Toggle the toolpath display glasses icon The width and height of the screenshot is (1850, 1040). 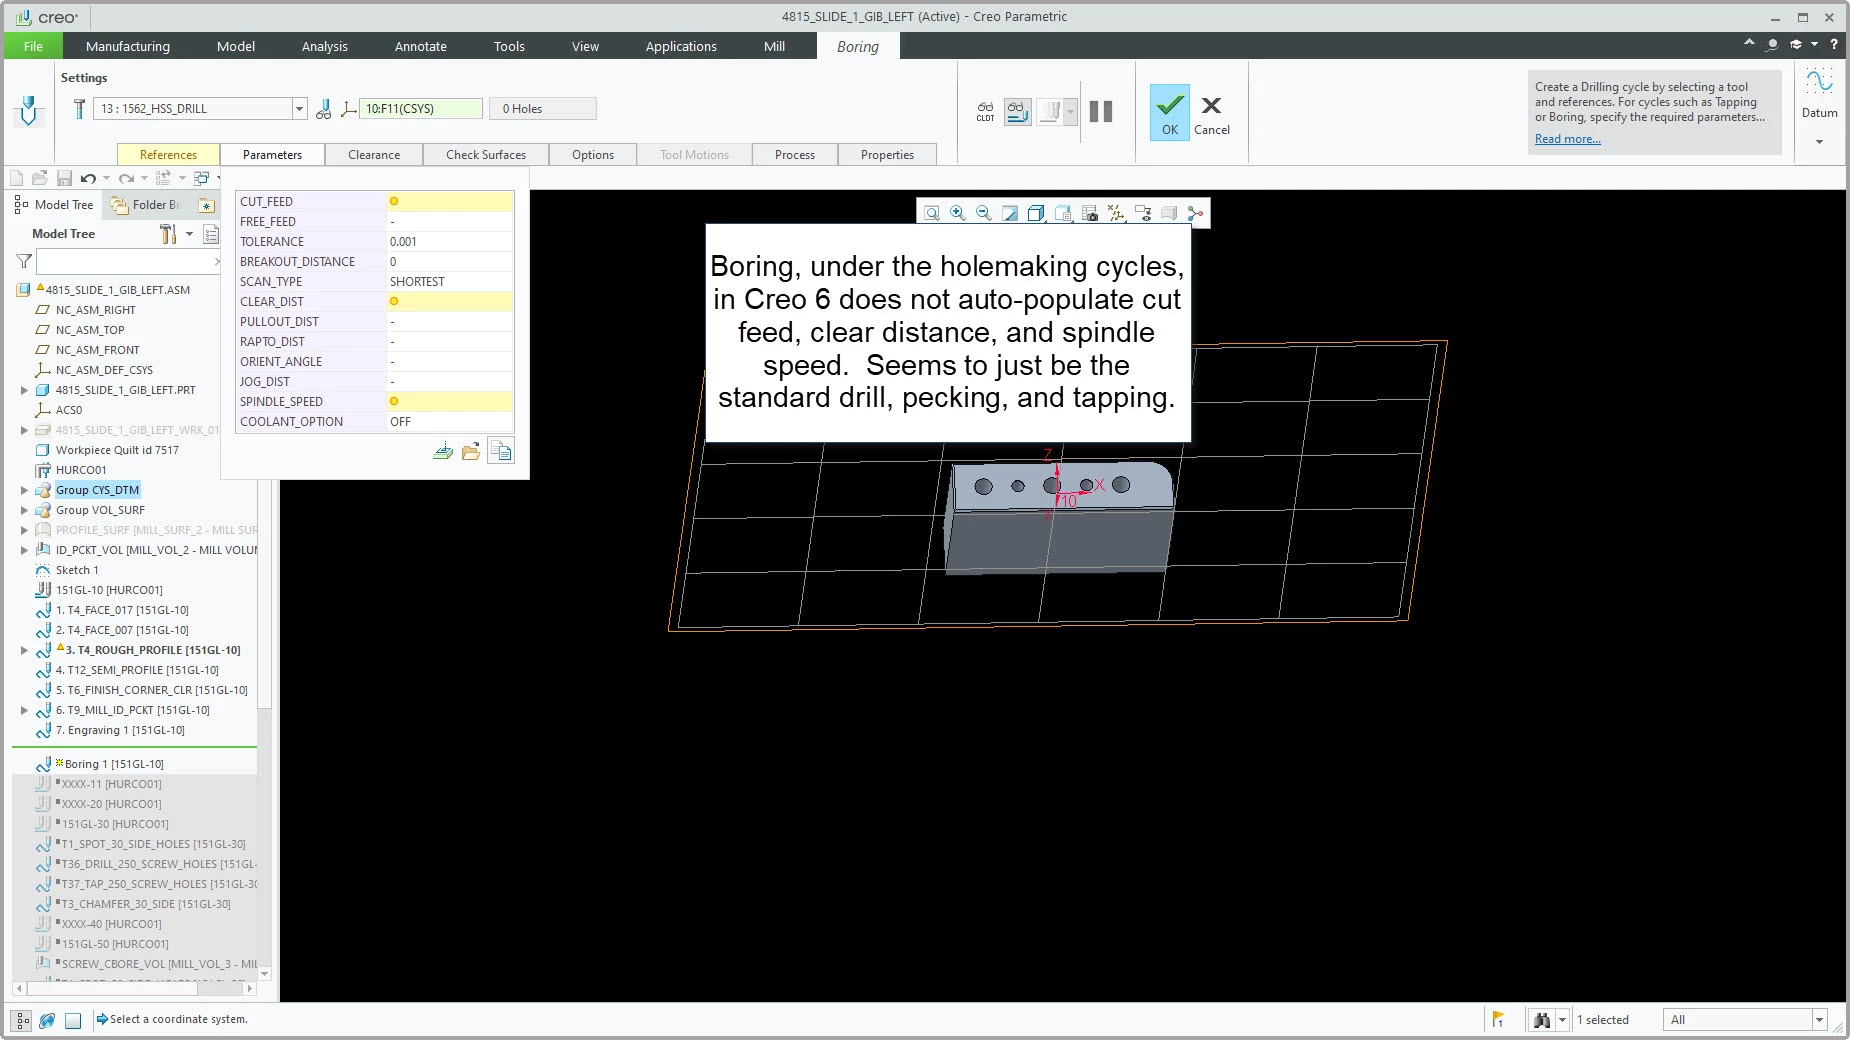pyautogui.click(x=1018, y=111)
